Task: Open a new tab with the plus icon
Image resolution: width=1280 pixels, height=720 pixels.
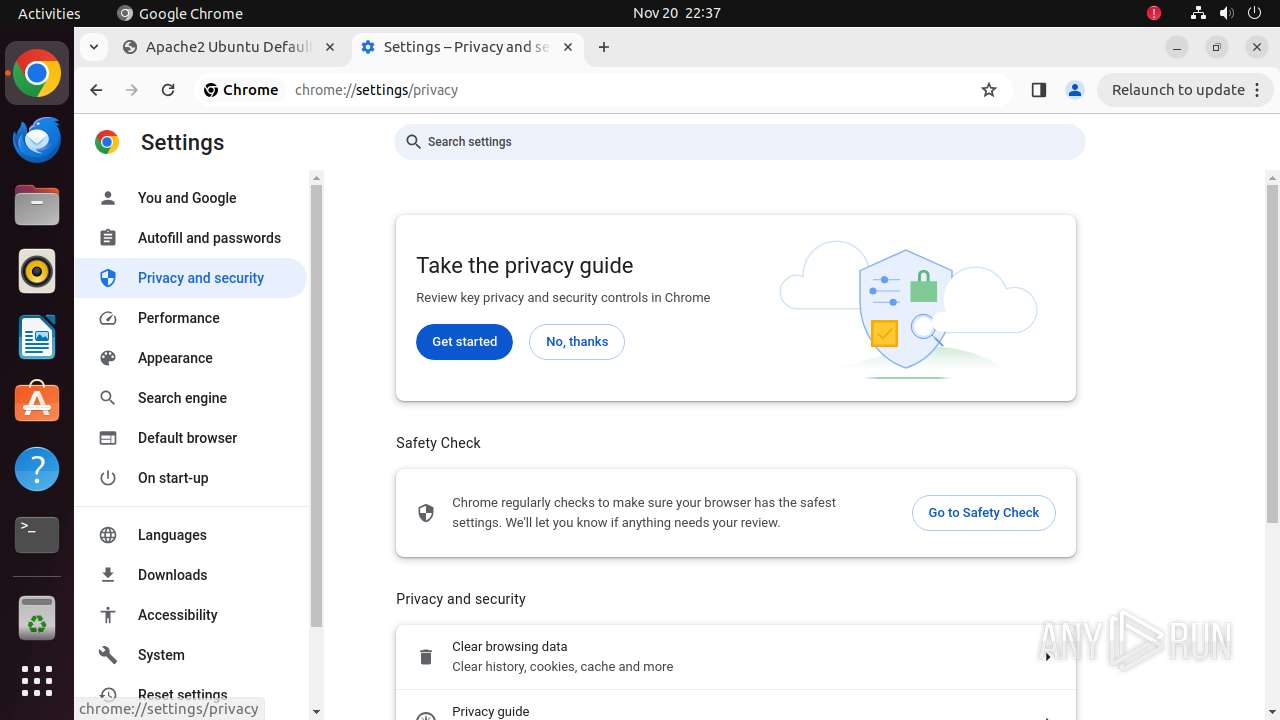Action: click(603, 47)
